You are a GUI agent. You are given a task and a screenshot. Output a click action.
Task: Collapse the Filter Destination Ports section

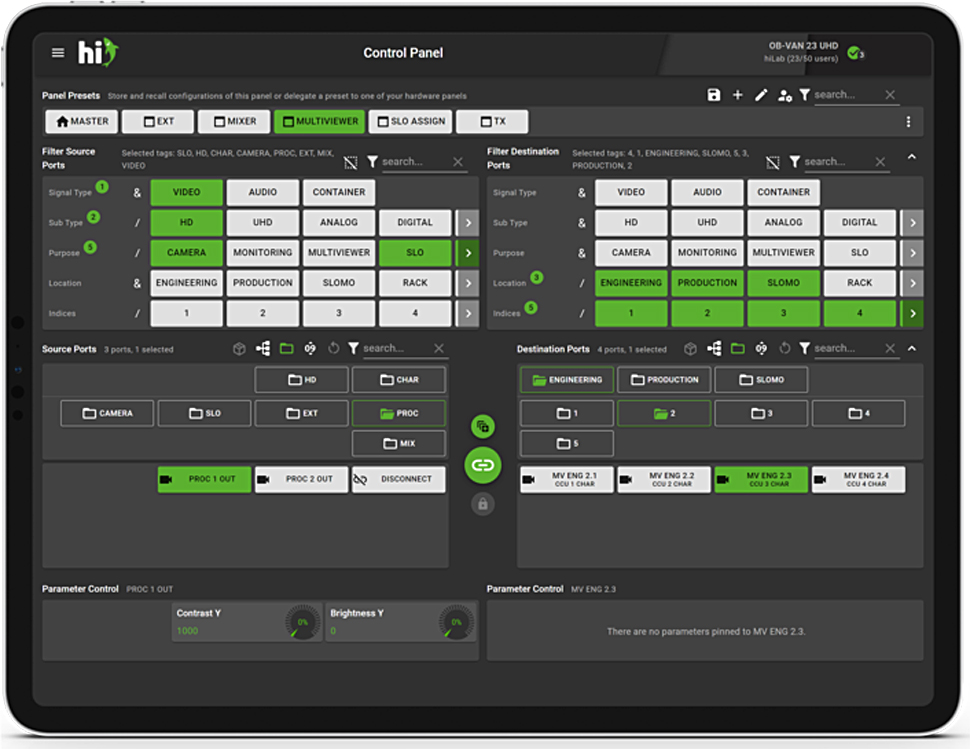(911, 158)
